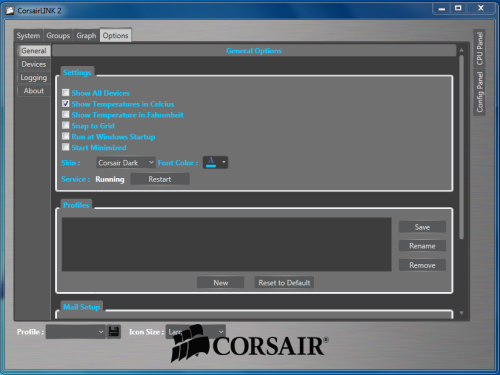Click the scroll-down arrow in options panel
The image size is (500, 375).
click(462, 313)
